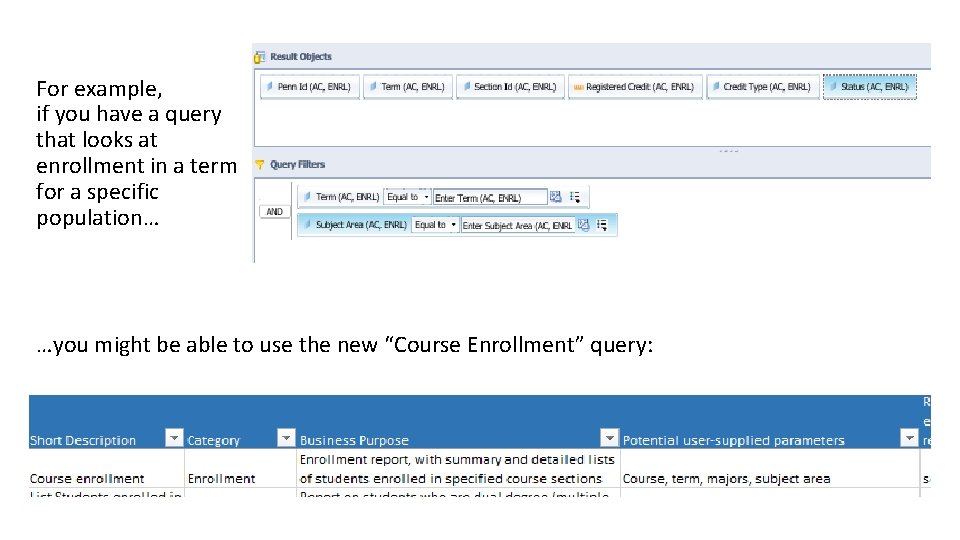Click operand list icon in Subject Area filter
The width and height of the screenshot is (960, 540).
point(602,225)
